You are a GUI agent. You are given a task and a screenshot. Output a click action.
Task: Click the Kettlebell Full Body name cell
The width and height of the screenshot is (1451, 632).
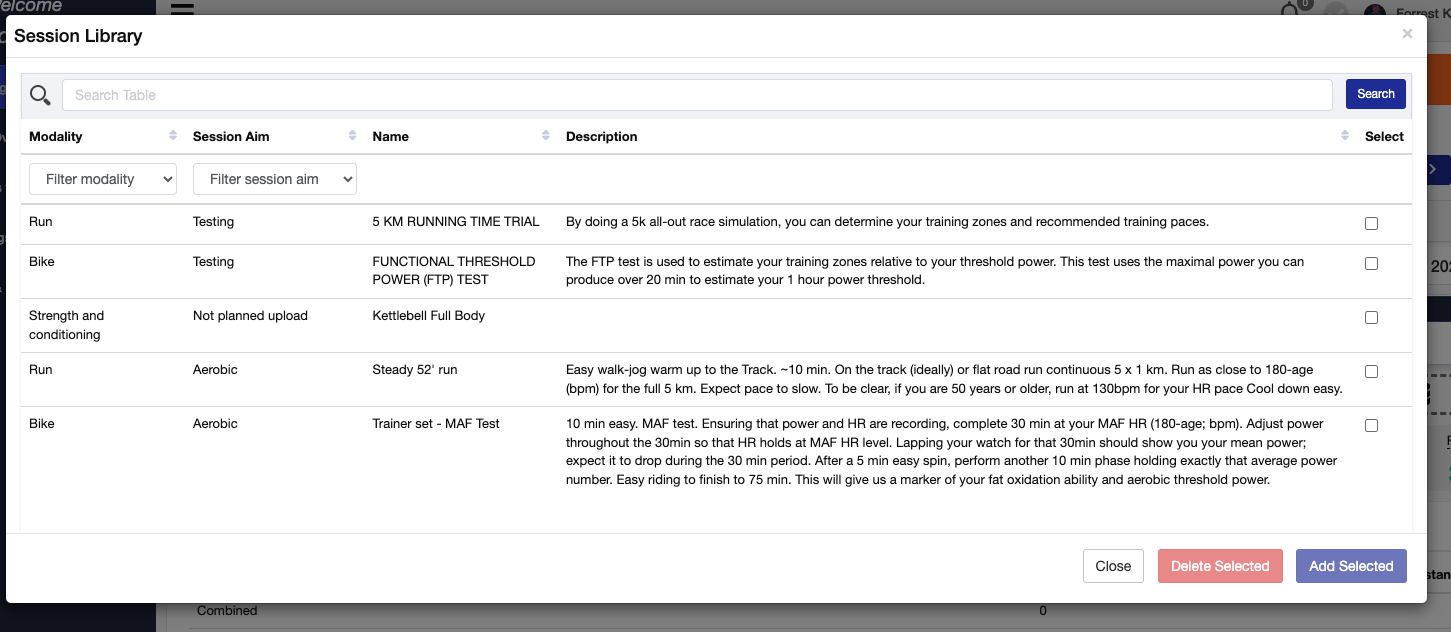click(x=428, y=315)
